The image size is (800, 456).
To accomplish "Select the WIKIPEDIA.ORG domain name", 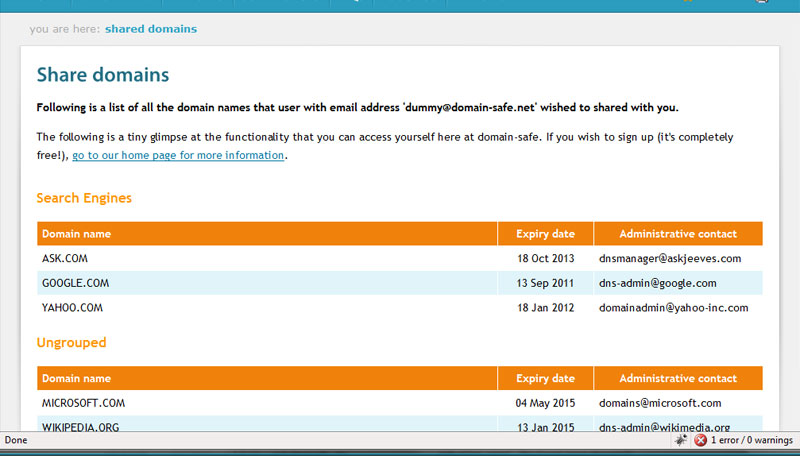I will [x=82, y=427].
